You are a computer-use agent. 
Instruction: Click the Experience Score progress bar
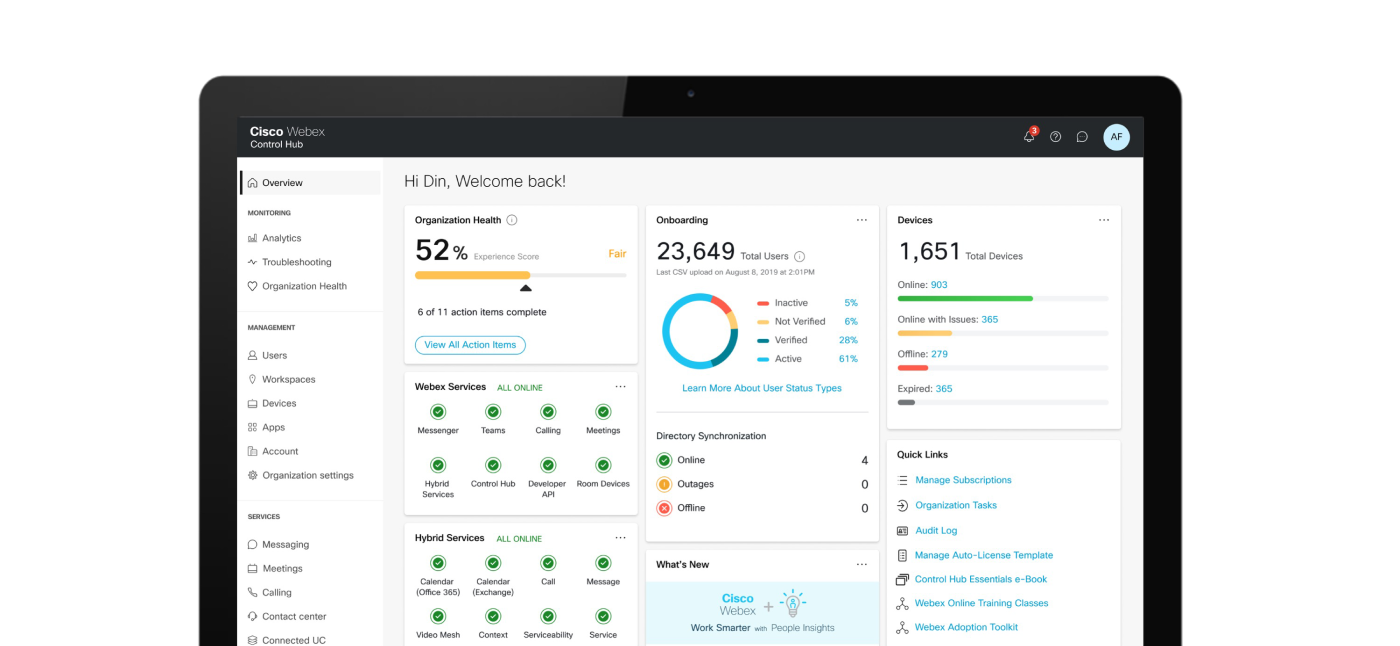(521, 274)
